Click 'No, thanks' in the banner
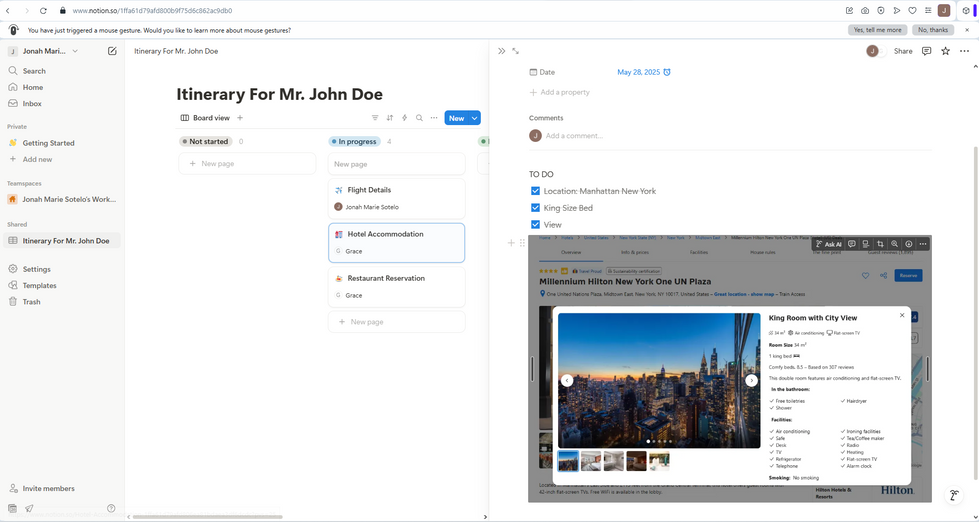Viewport: 979px width, 522px height. pos(933,30)
